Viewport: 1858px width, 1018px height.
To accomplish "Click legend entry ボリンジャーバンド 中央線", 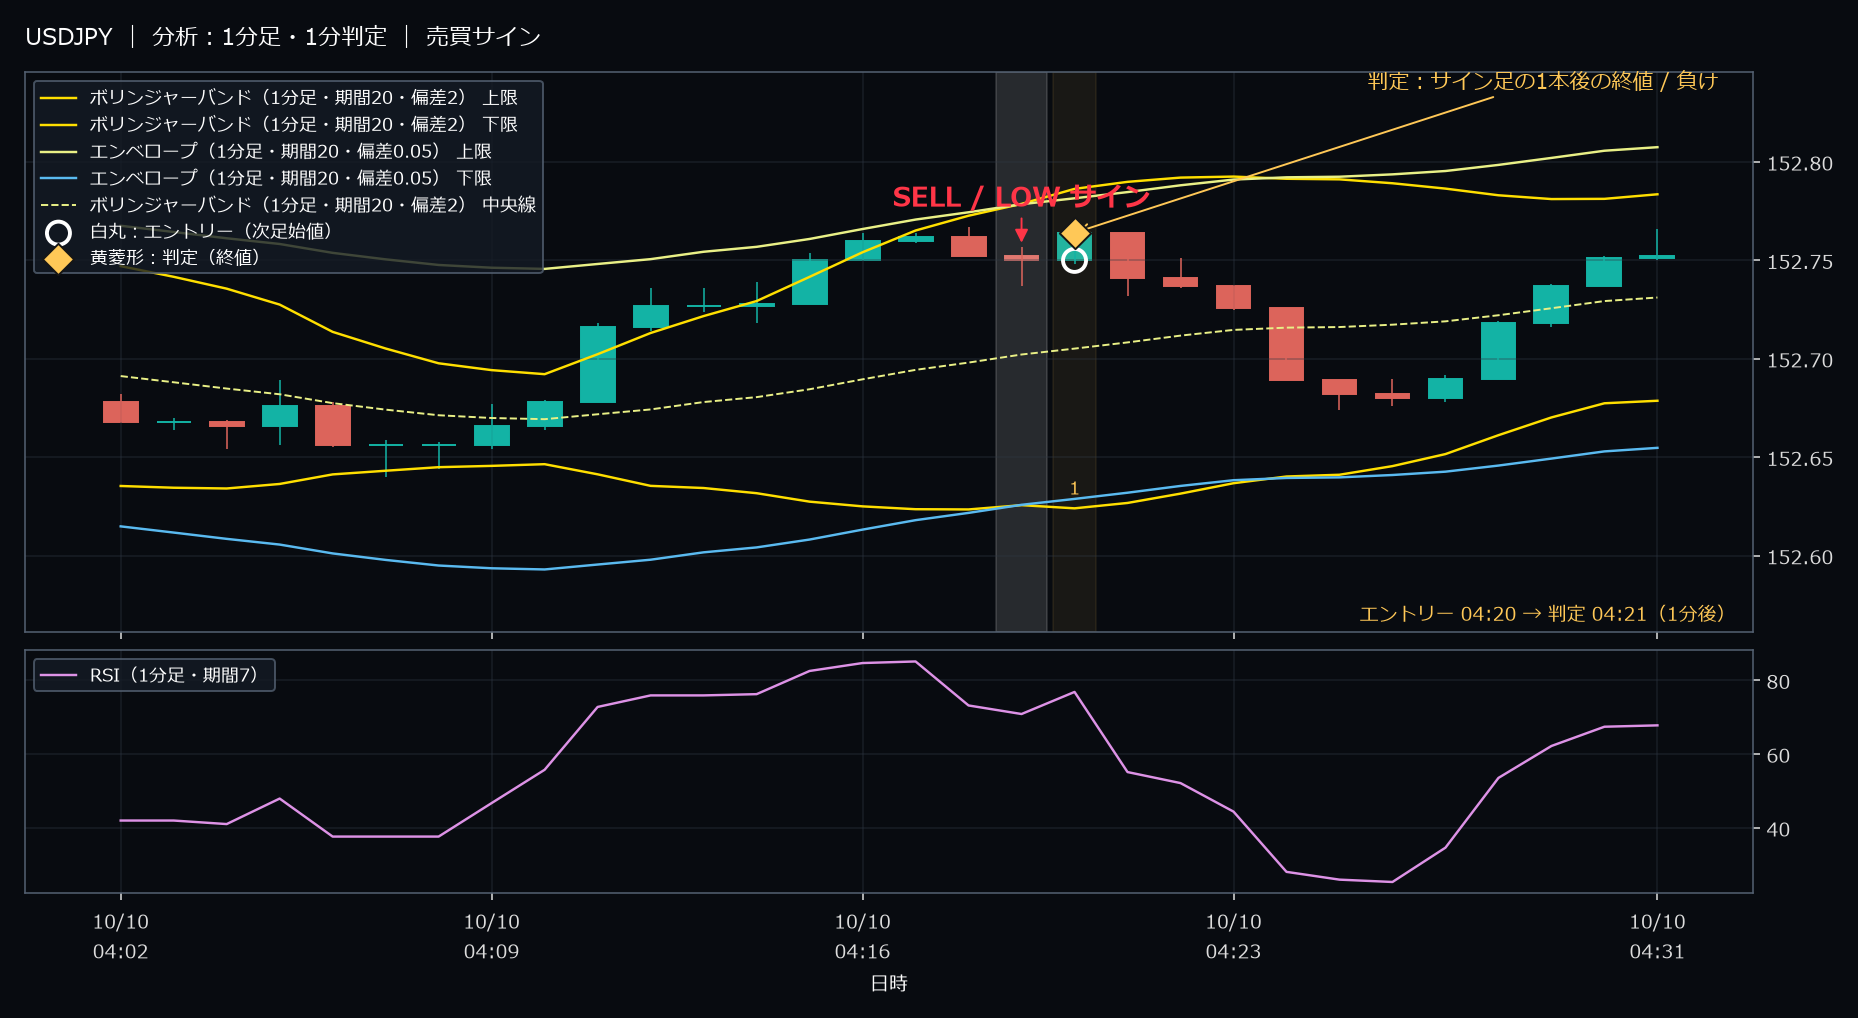I will click(288, 205).
